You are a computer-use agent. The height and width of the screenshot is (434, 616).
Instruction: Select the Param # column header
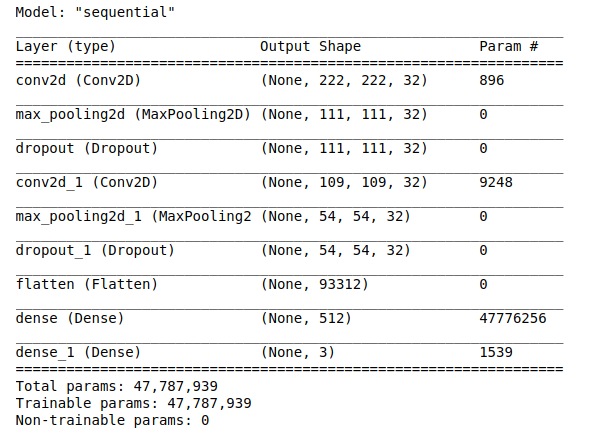[508, 46]
